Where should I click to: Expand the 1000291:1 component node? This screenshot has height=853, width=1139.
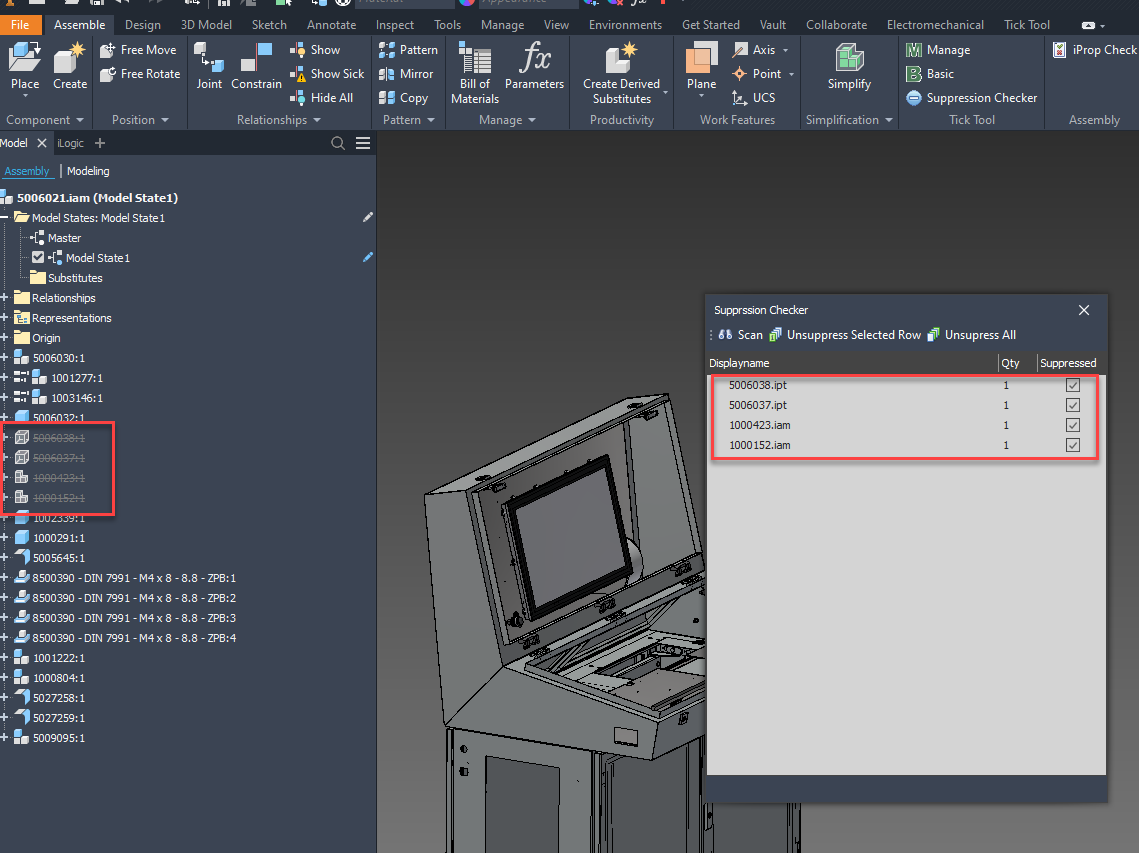(x=4, y=538)
